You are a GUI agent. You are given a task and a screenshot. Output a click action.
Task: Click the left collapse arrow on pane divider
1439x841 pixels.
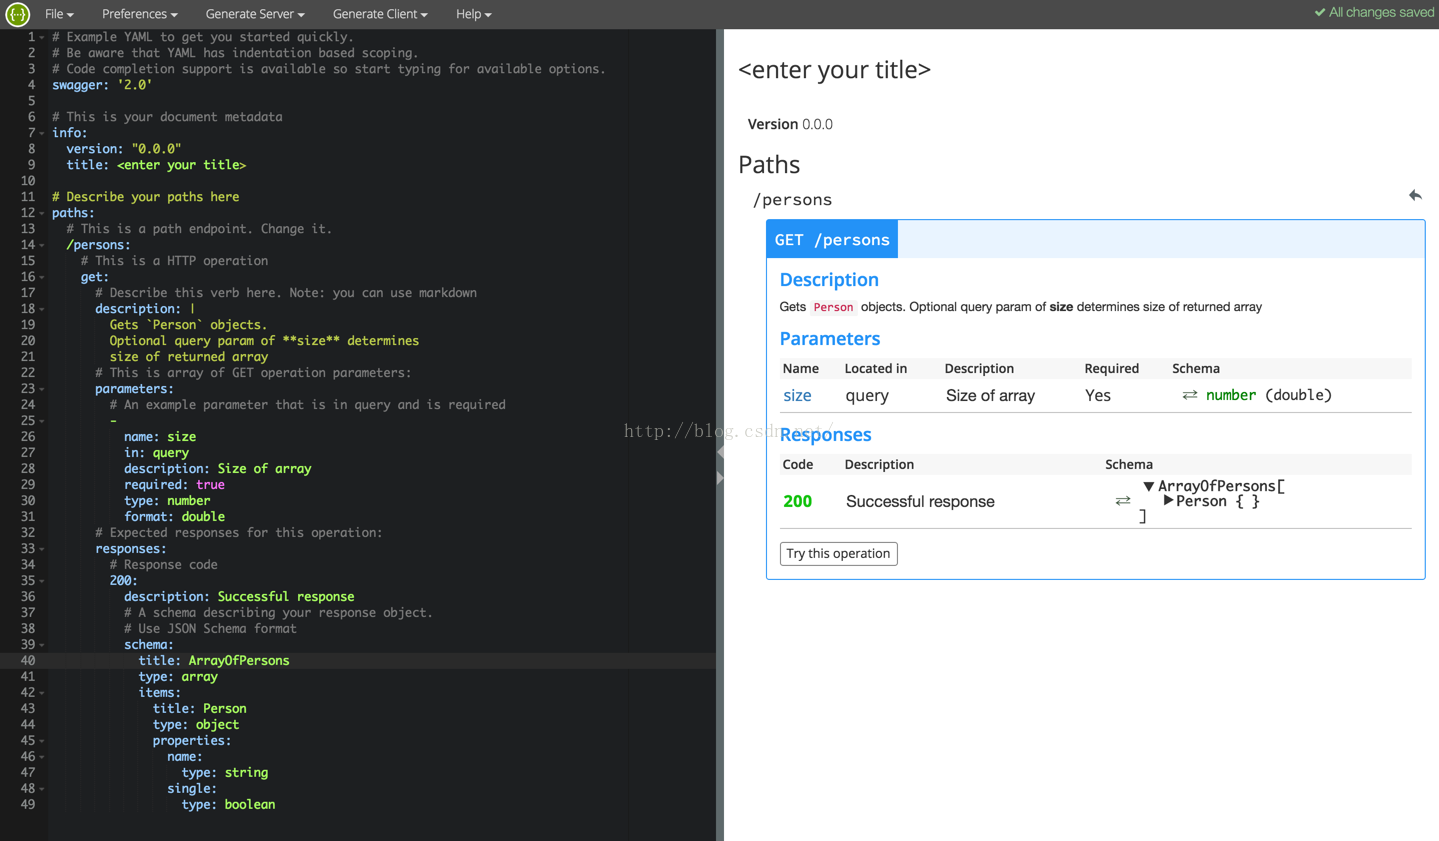(x=720, y=452)
